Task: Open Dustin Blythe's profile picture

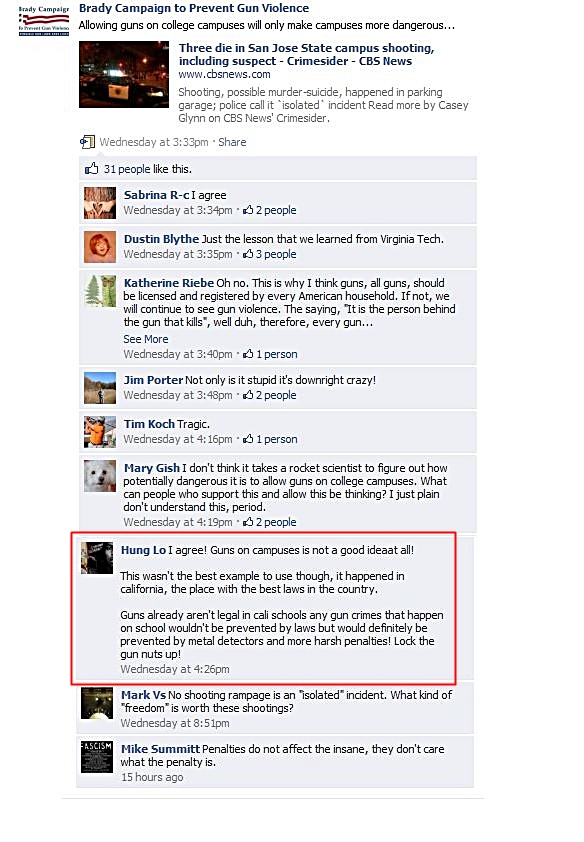Action: click(100, 247)
